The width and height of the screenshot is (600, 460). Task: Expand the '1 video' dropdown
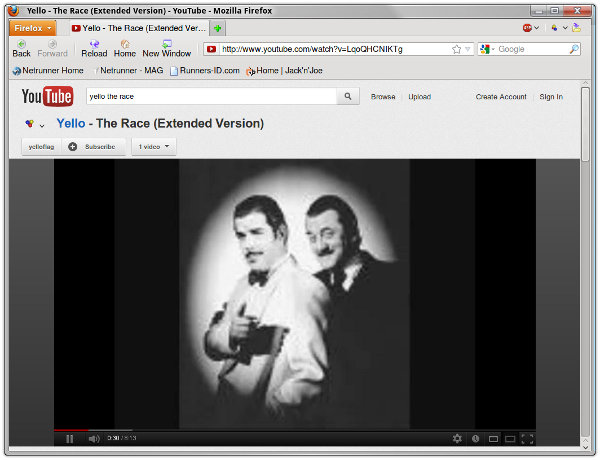(154, 147)
